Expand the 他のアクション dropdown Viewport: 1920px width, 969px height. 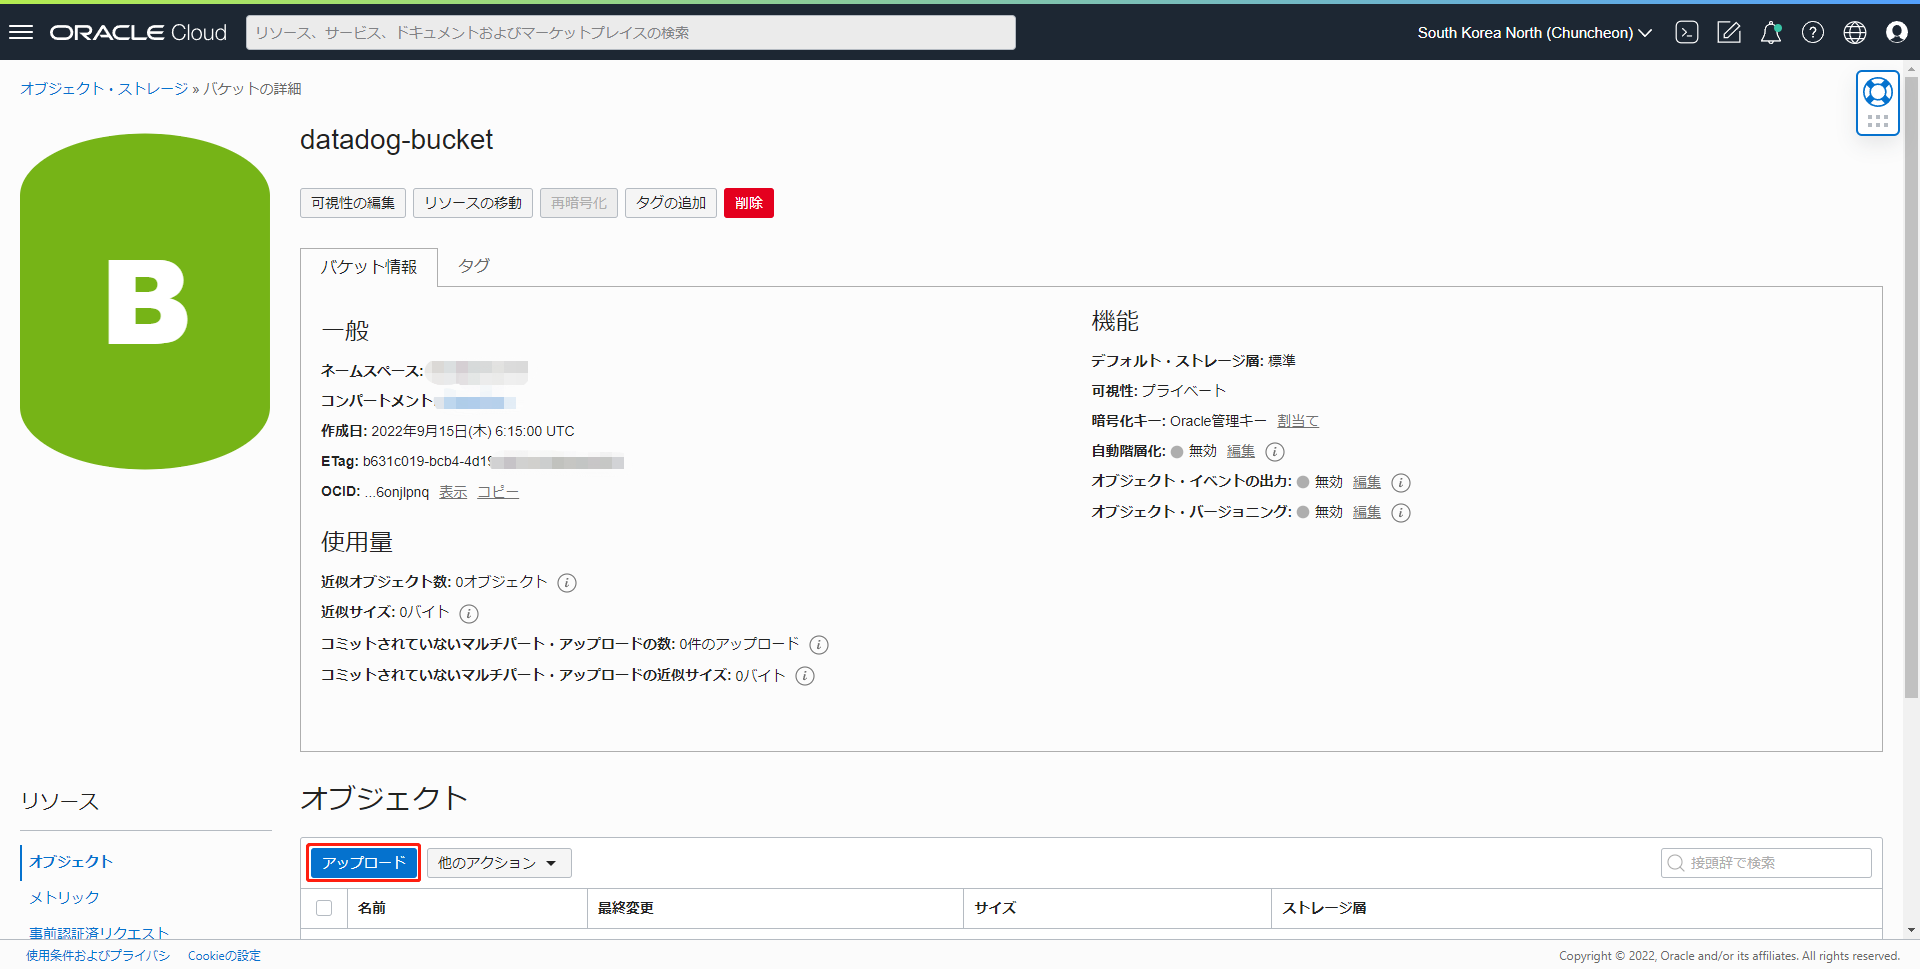coord(498,863)
